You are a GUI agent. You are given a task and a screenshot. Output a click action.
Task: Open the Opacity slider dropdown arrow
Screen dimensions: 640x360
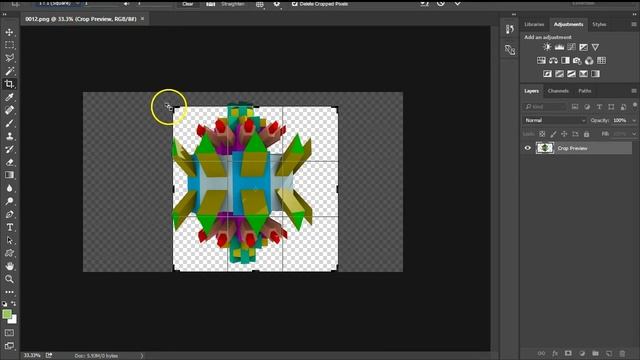(x=634, y=120)
